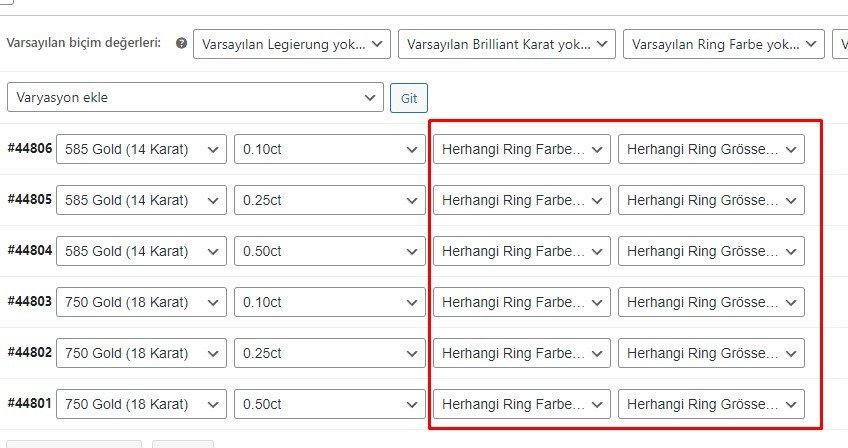Open the Varsayılan Ring Farbe yok dropdown
Screen dimensions: 848x448
724,44
